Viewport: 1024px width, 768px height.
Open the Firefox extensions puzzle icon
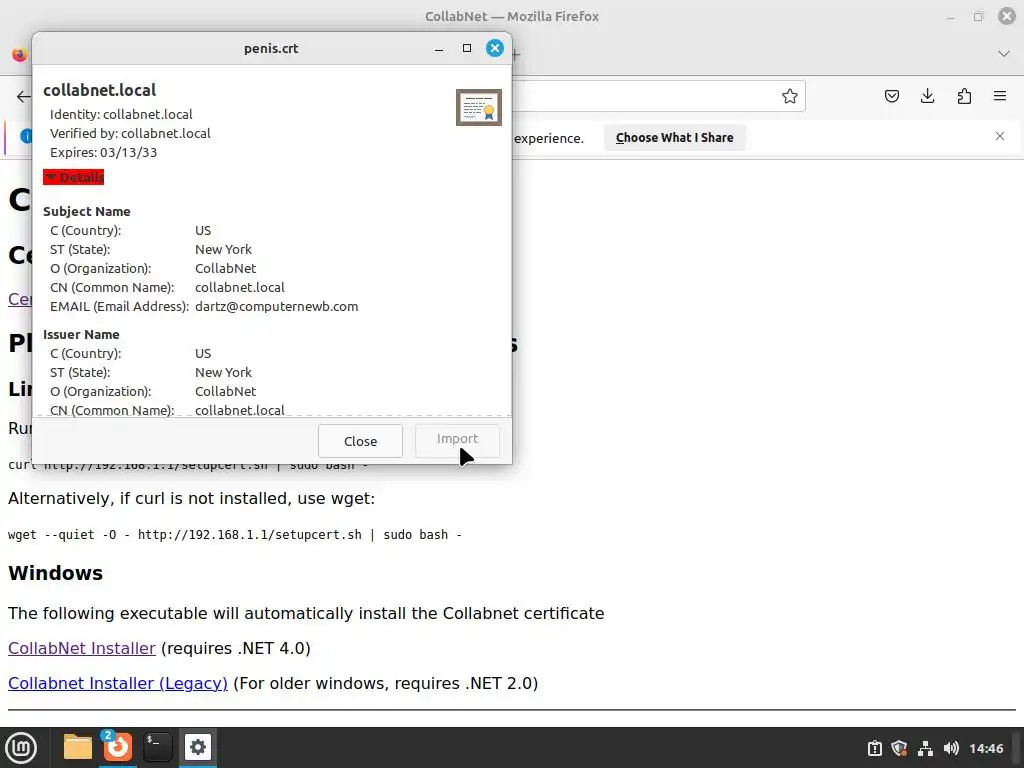coord(964,97)
